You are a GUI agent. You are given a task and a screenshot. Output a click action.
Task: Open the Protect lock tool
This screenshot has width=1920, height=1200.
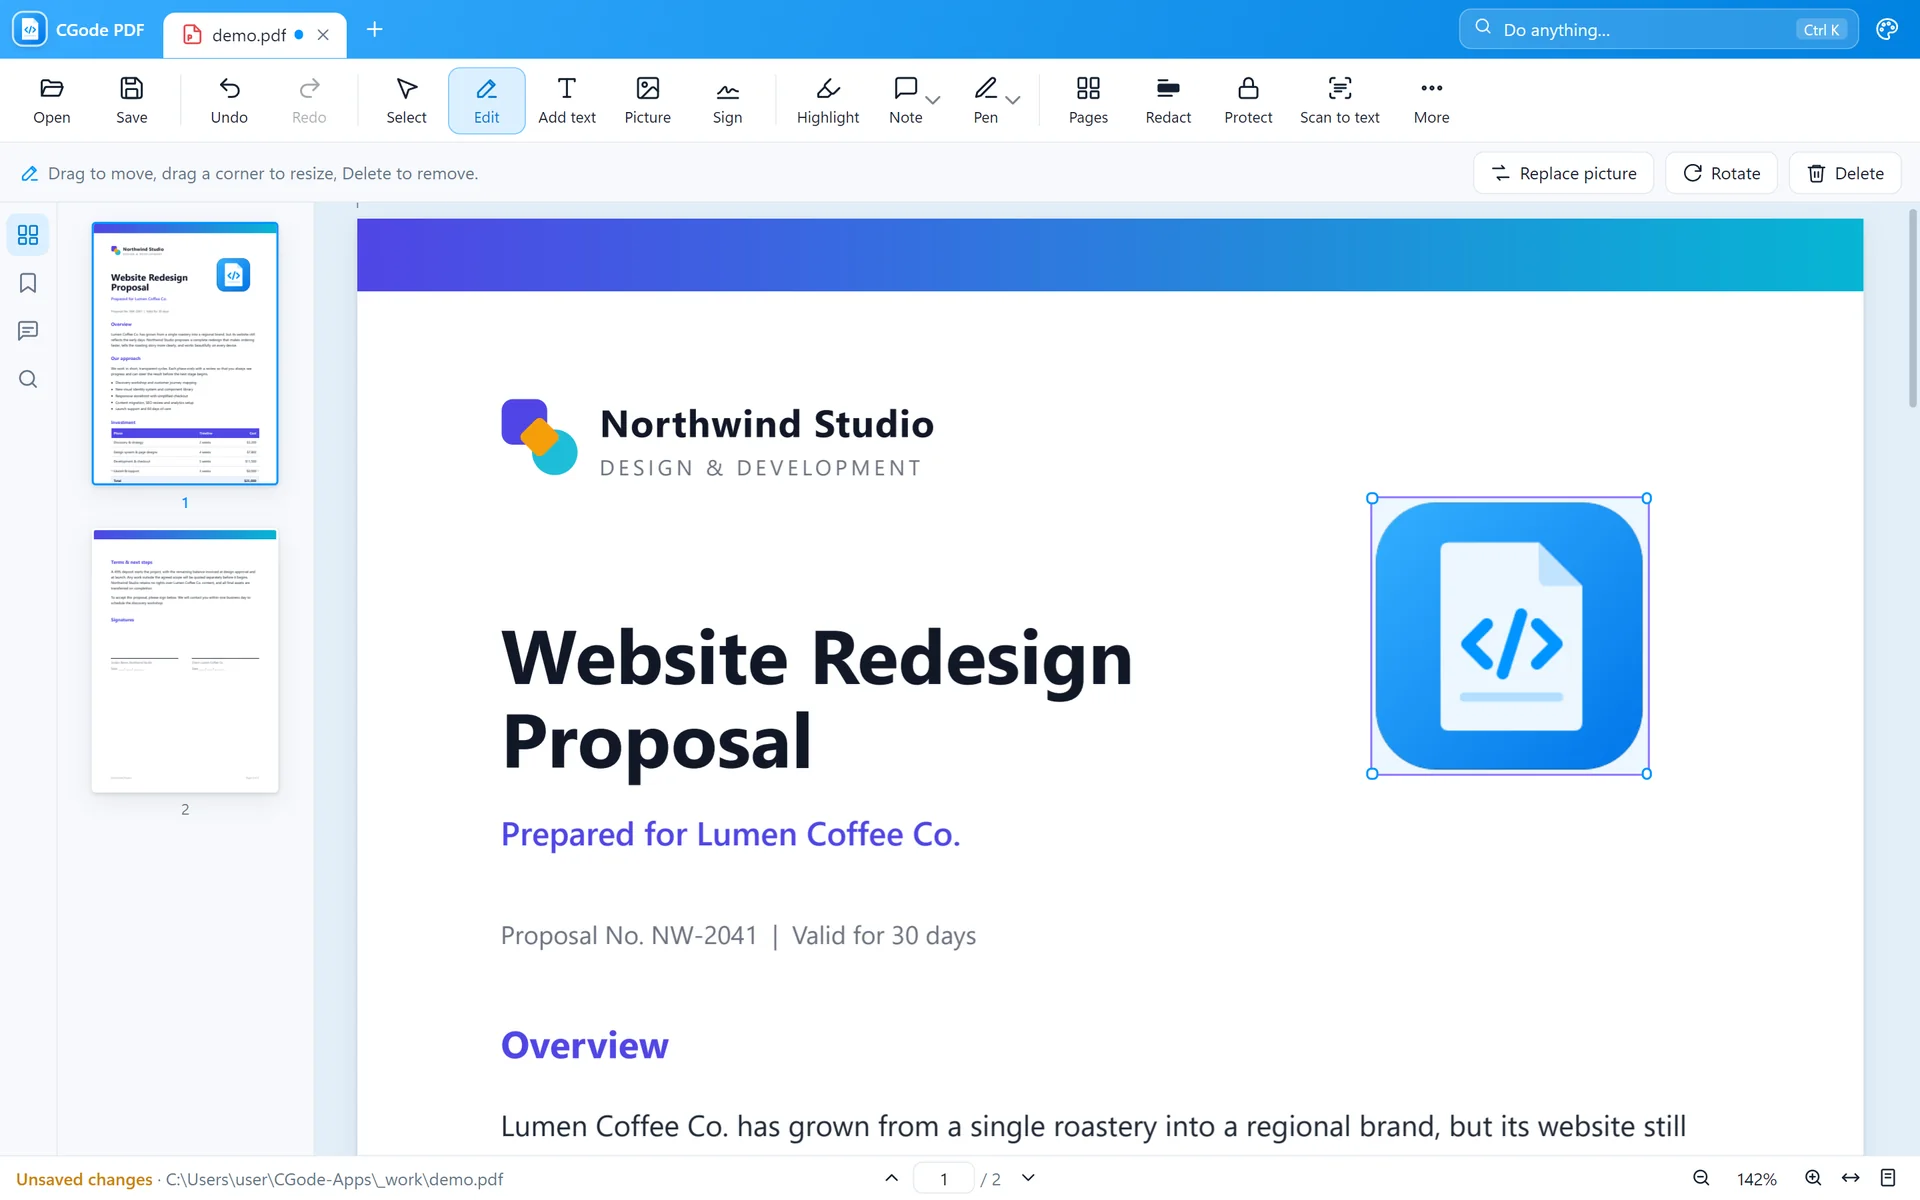tap(1248, 101)
